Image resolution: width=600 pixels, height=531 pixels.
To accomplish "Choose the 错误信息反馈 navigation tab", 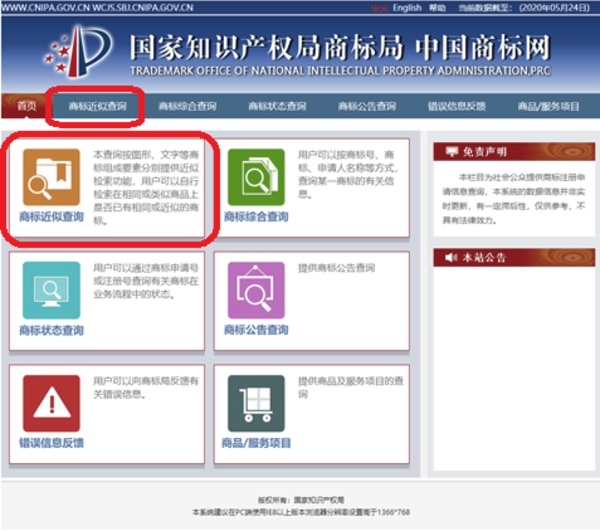I will pyautogui.click(x=457, y=106).
